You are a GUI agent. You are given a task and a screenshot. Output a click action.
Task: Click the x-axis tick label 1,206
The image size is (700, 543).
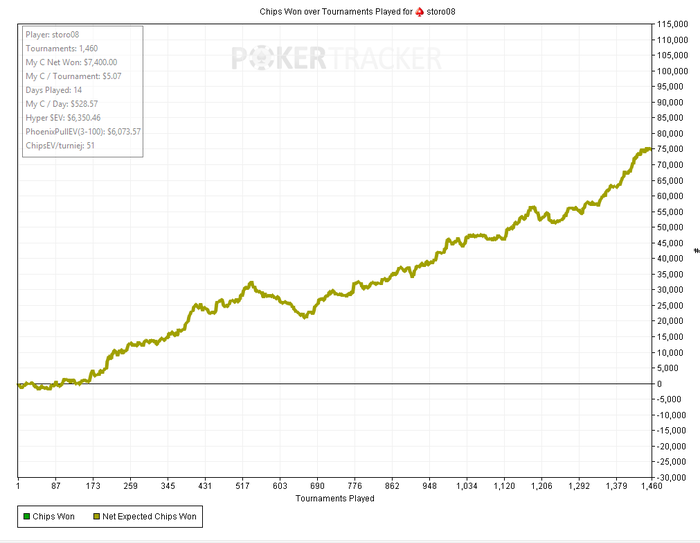542,485
